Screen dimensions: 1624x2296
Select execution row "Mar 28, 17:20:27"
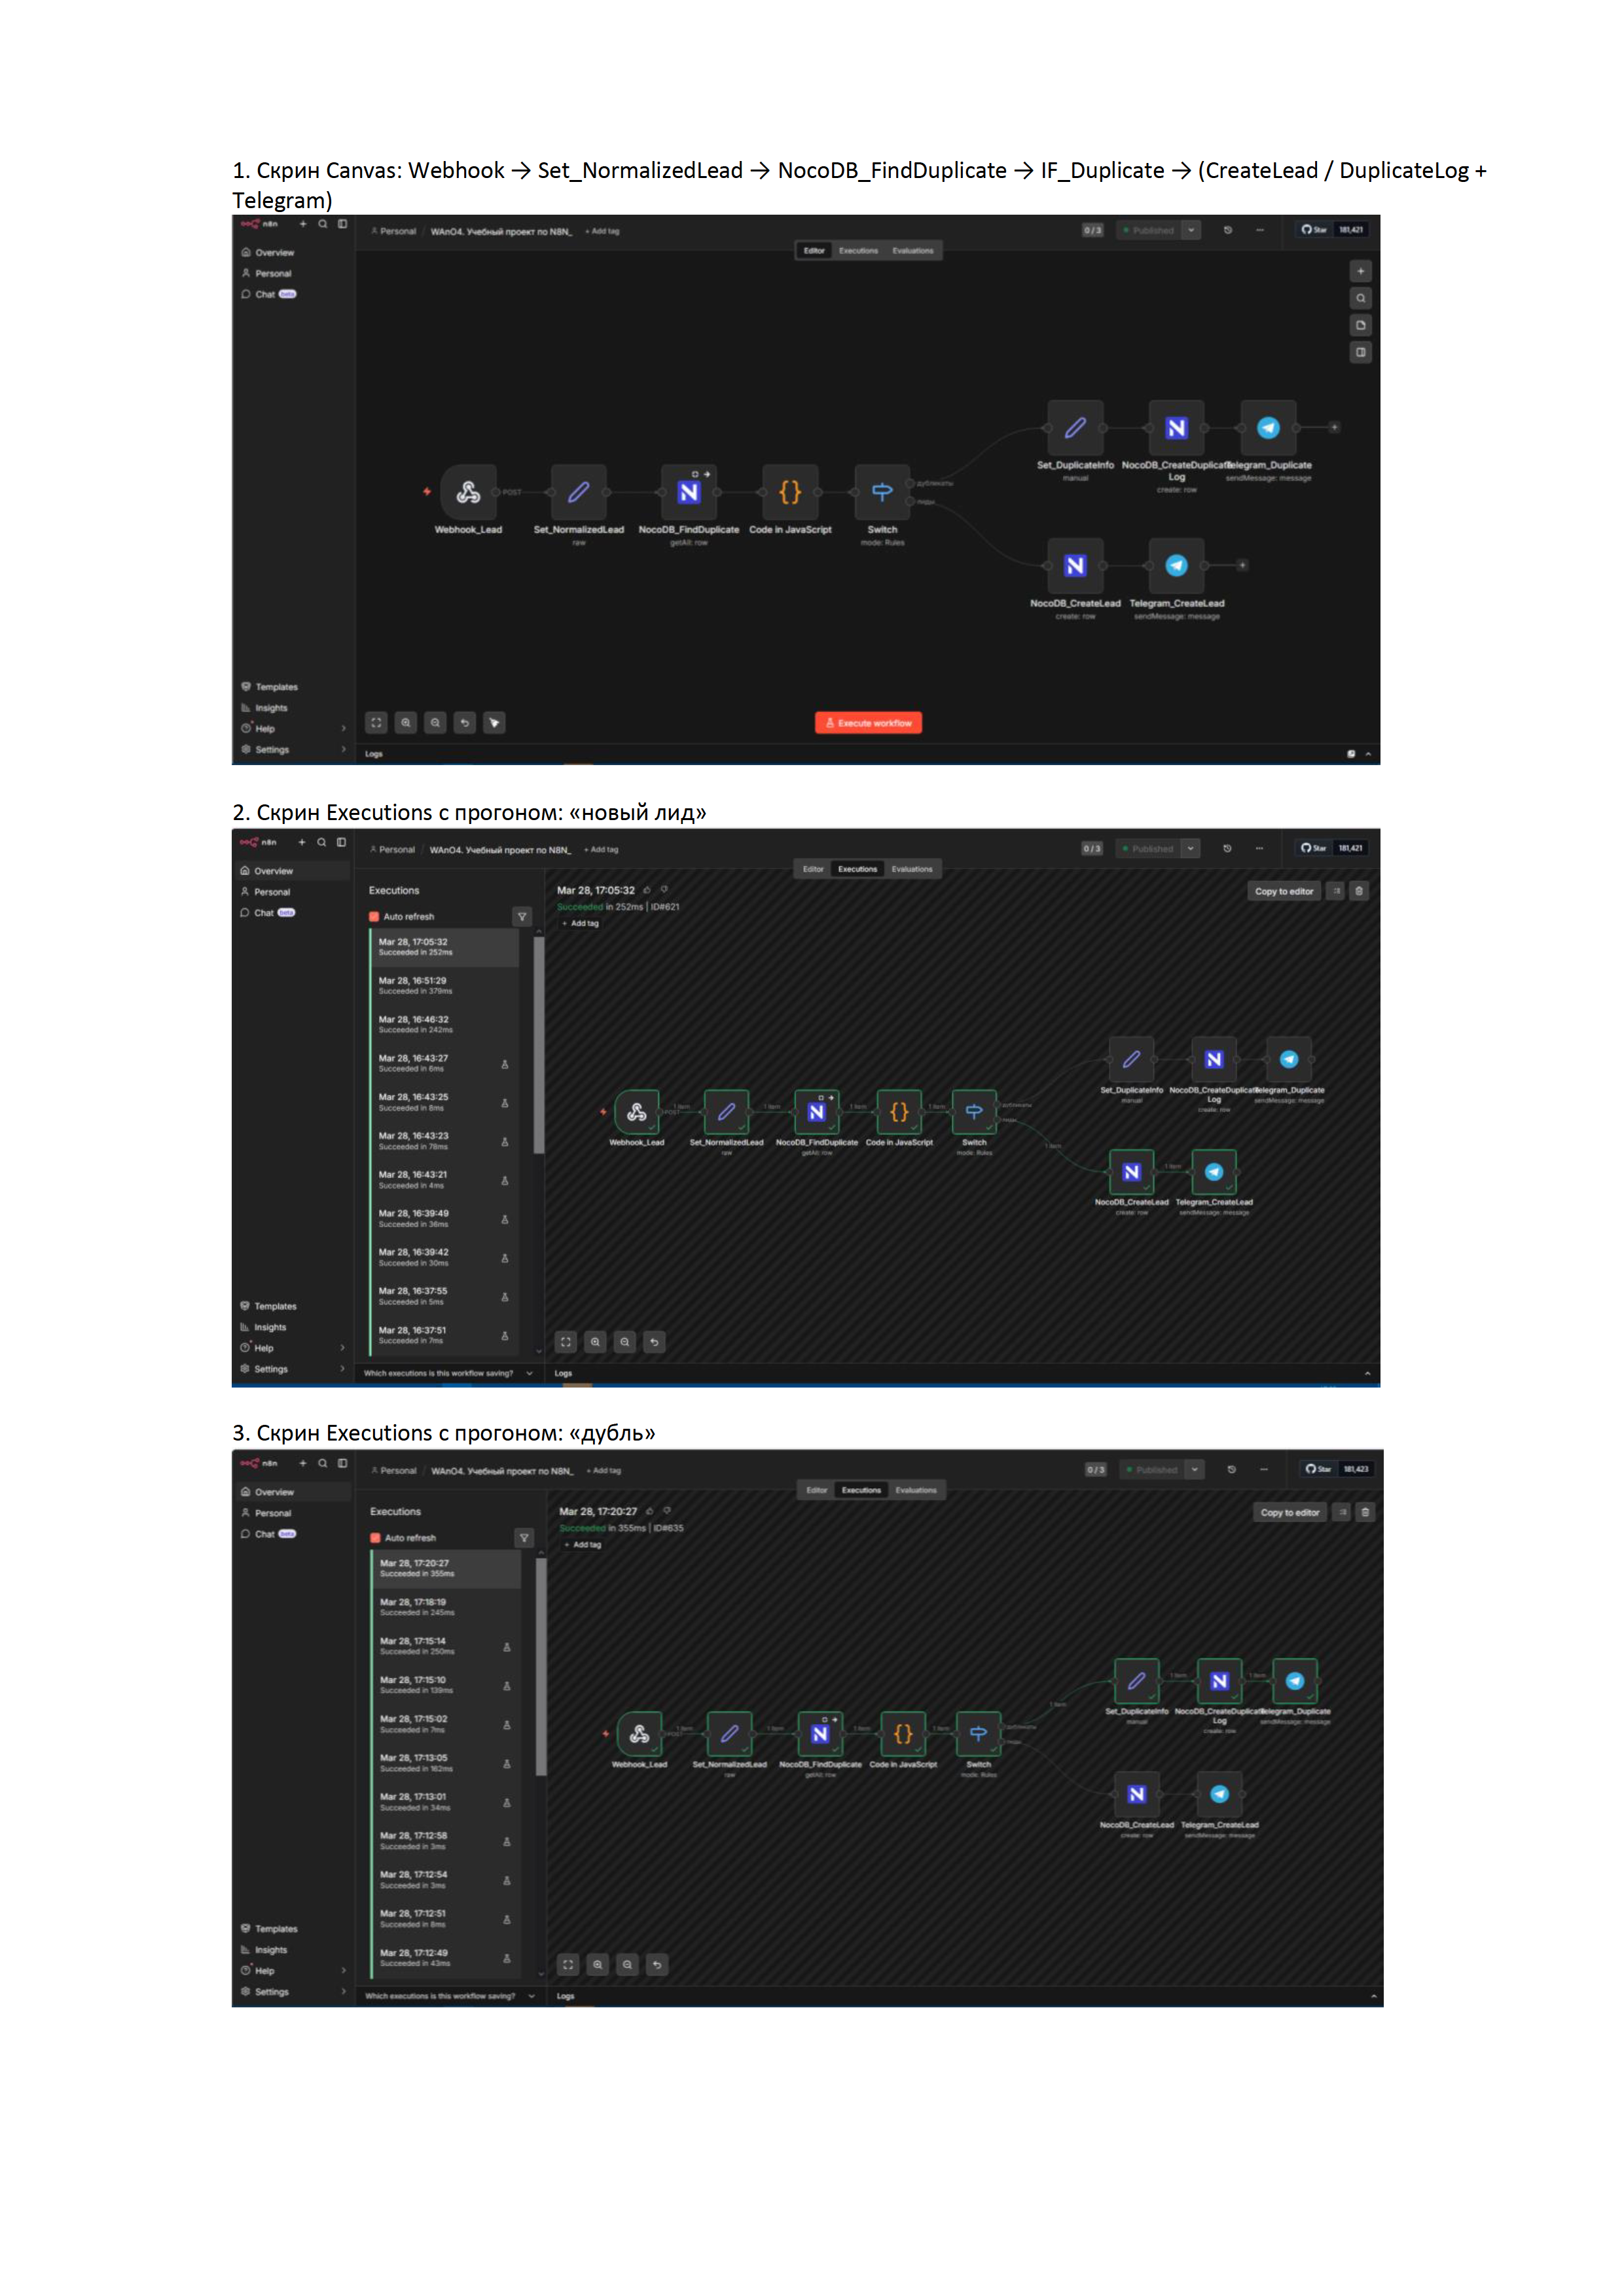coord(446,1568)
